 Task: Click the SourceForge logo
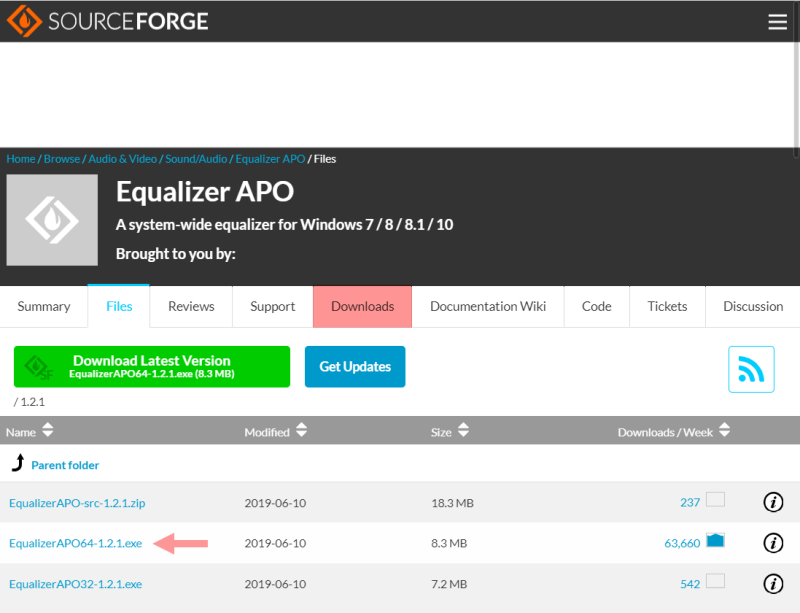click(x=108, y=21)
